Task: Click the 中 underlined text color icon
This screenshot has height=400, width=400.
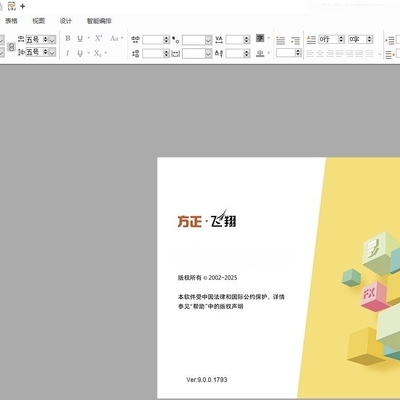Action: (x=260, y=53)
